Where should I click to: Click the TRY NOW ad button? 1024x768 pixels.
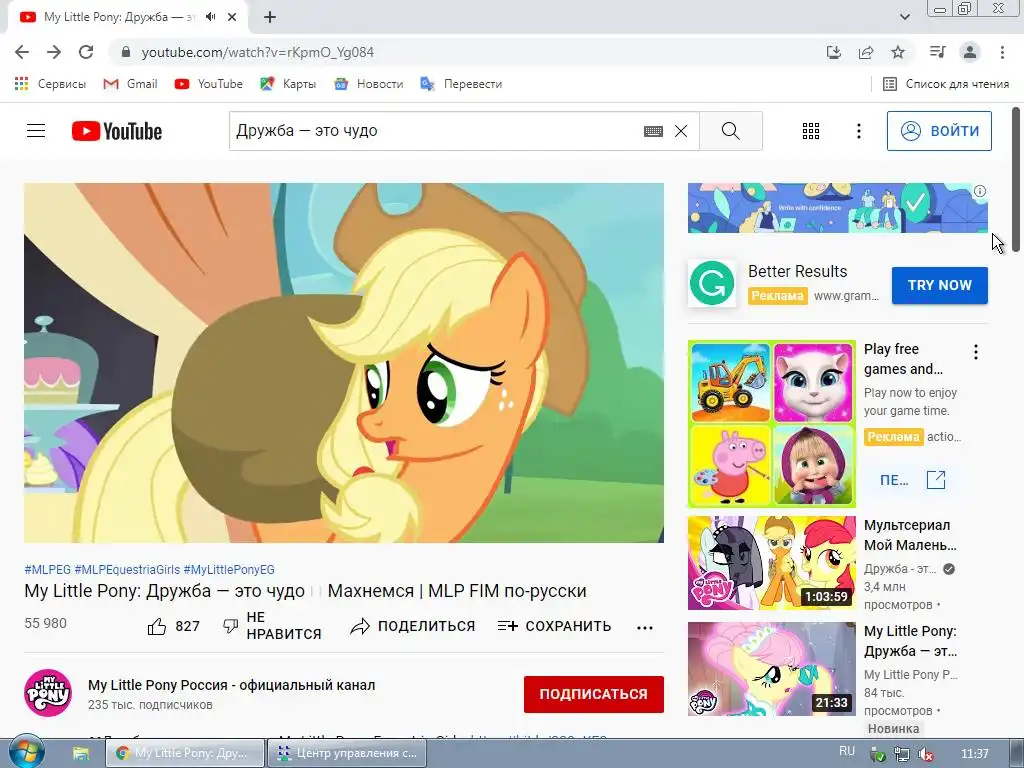[x=940, y=285]
